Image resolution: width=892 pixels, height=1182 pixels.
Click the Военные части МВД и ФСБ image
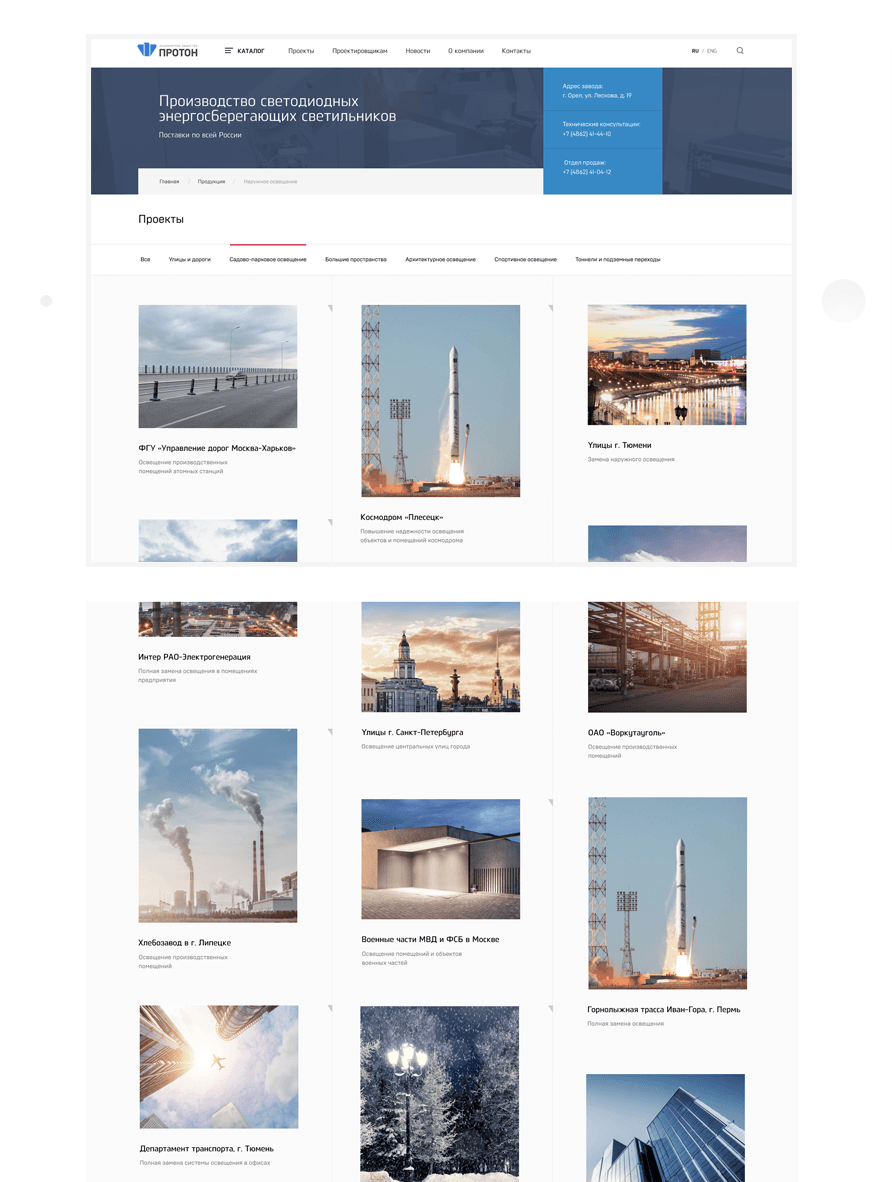440,858
